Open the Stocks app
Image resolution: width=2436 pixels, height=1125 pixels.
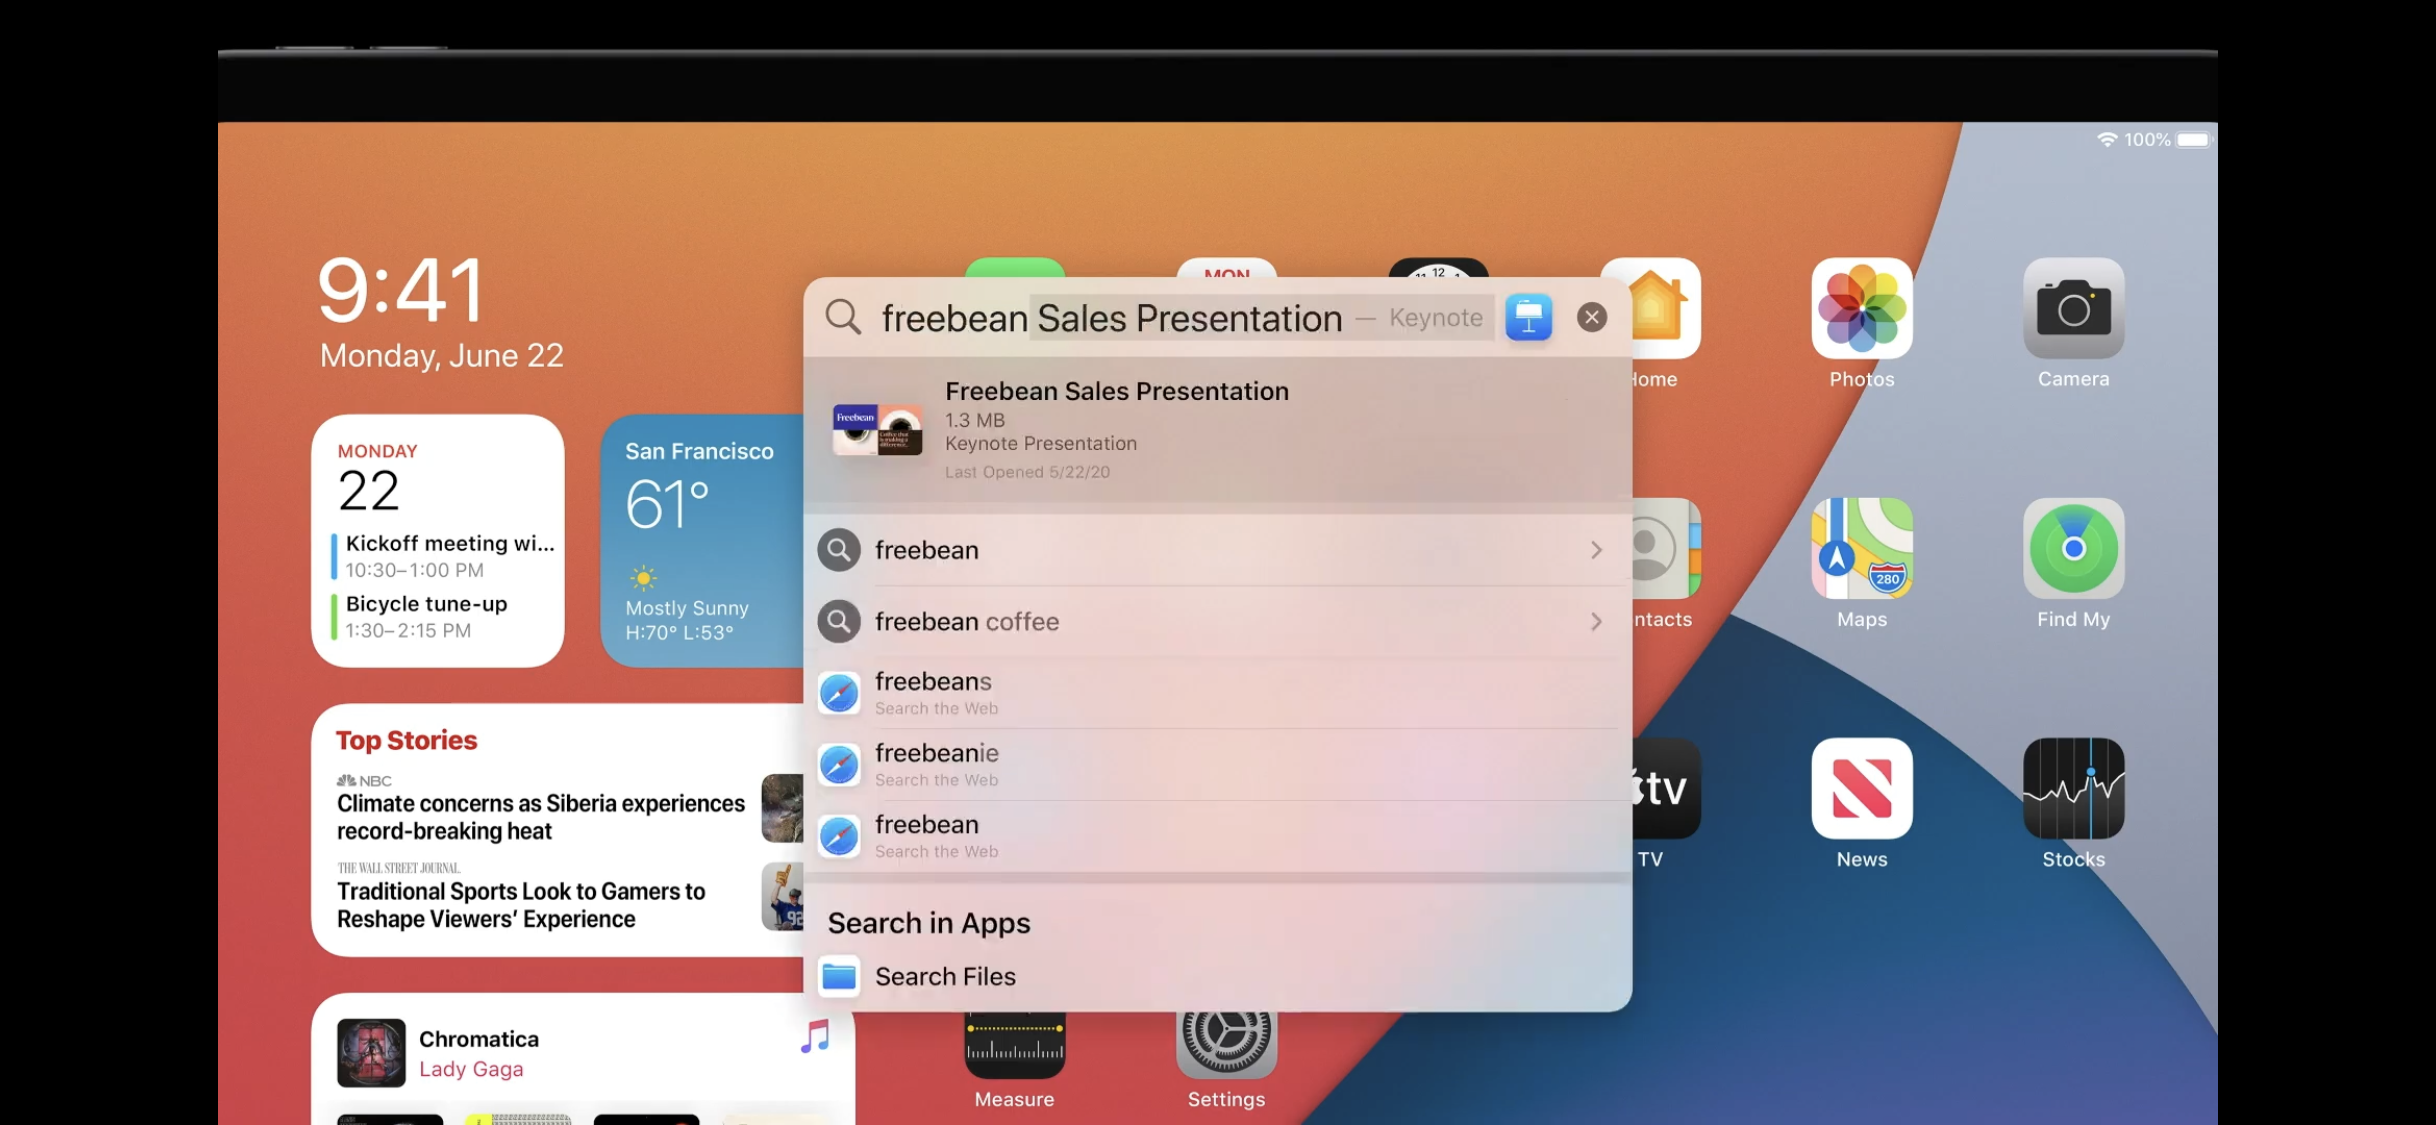pyautogui.click(x=2073, y=789)
